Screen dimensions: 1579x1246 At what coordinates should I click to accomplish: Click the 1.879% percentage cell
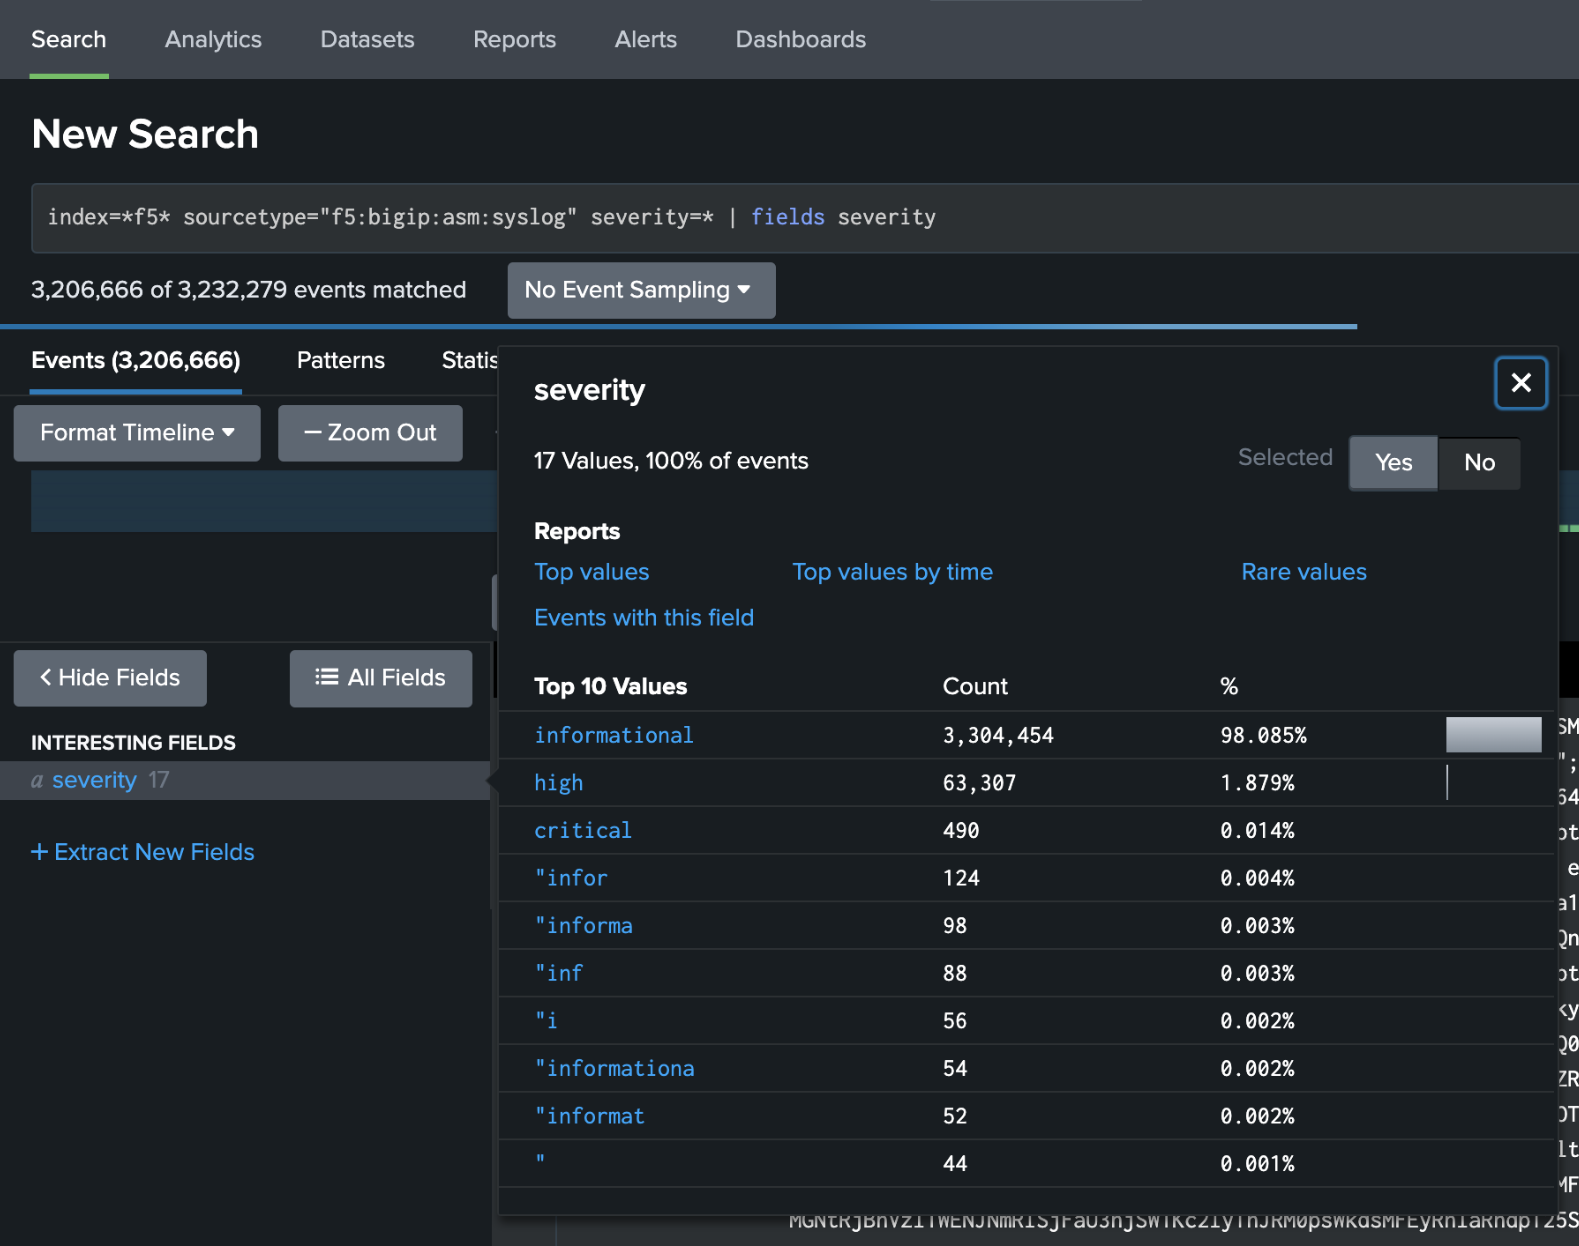[1257, 783]
